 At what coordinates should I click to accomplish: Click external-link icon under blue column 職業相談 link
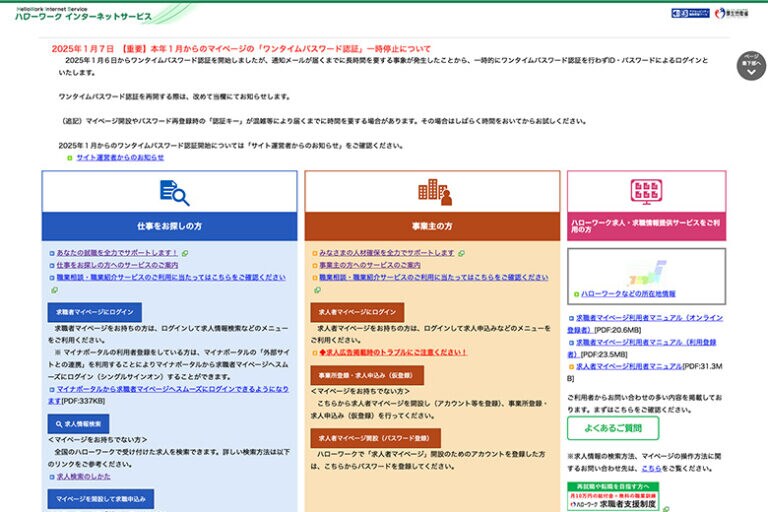coord(54,290)
